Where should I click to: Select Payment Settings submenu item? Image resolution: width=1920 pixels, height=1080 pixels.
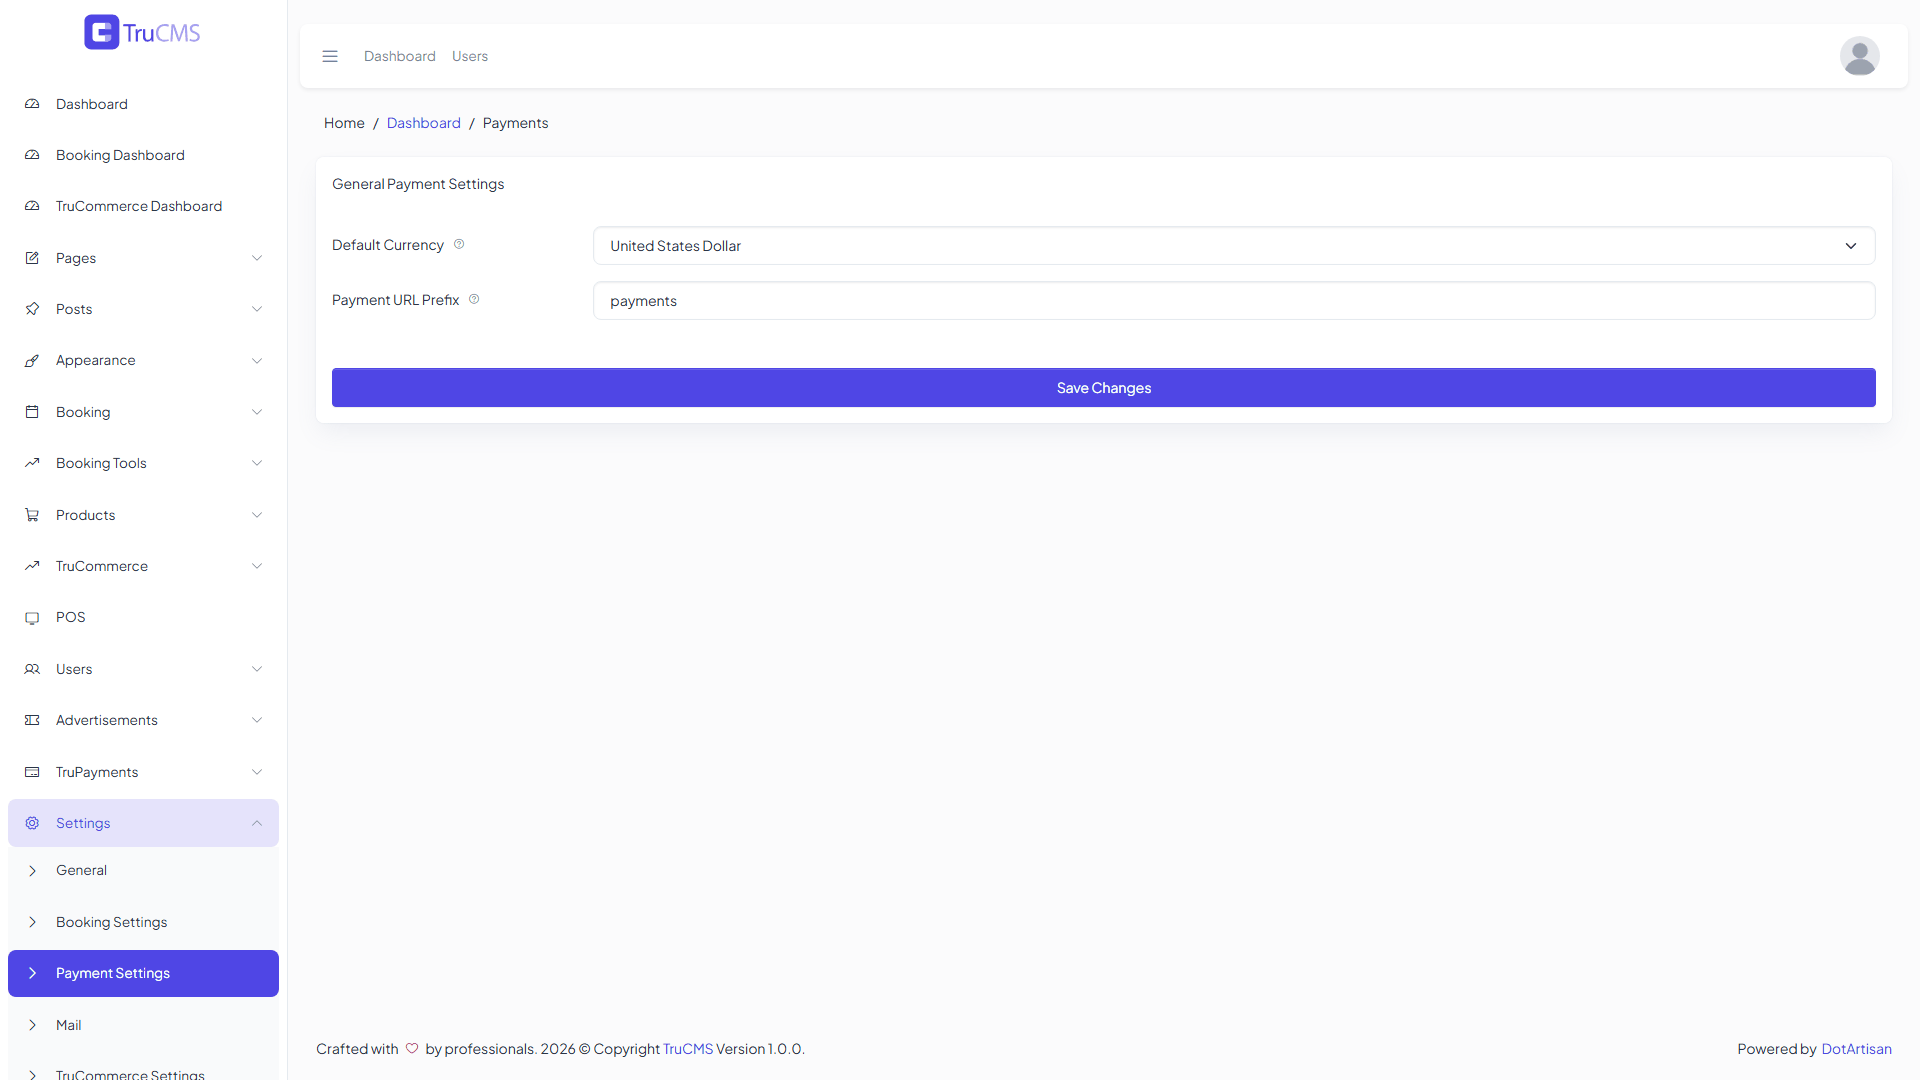click(143, 973)
